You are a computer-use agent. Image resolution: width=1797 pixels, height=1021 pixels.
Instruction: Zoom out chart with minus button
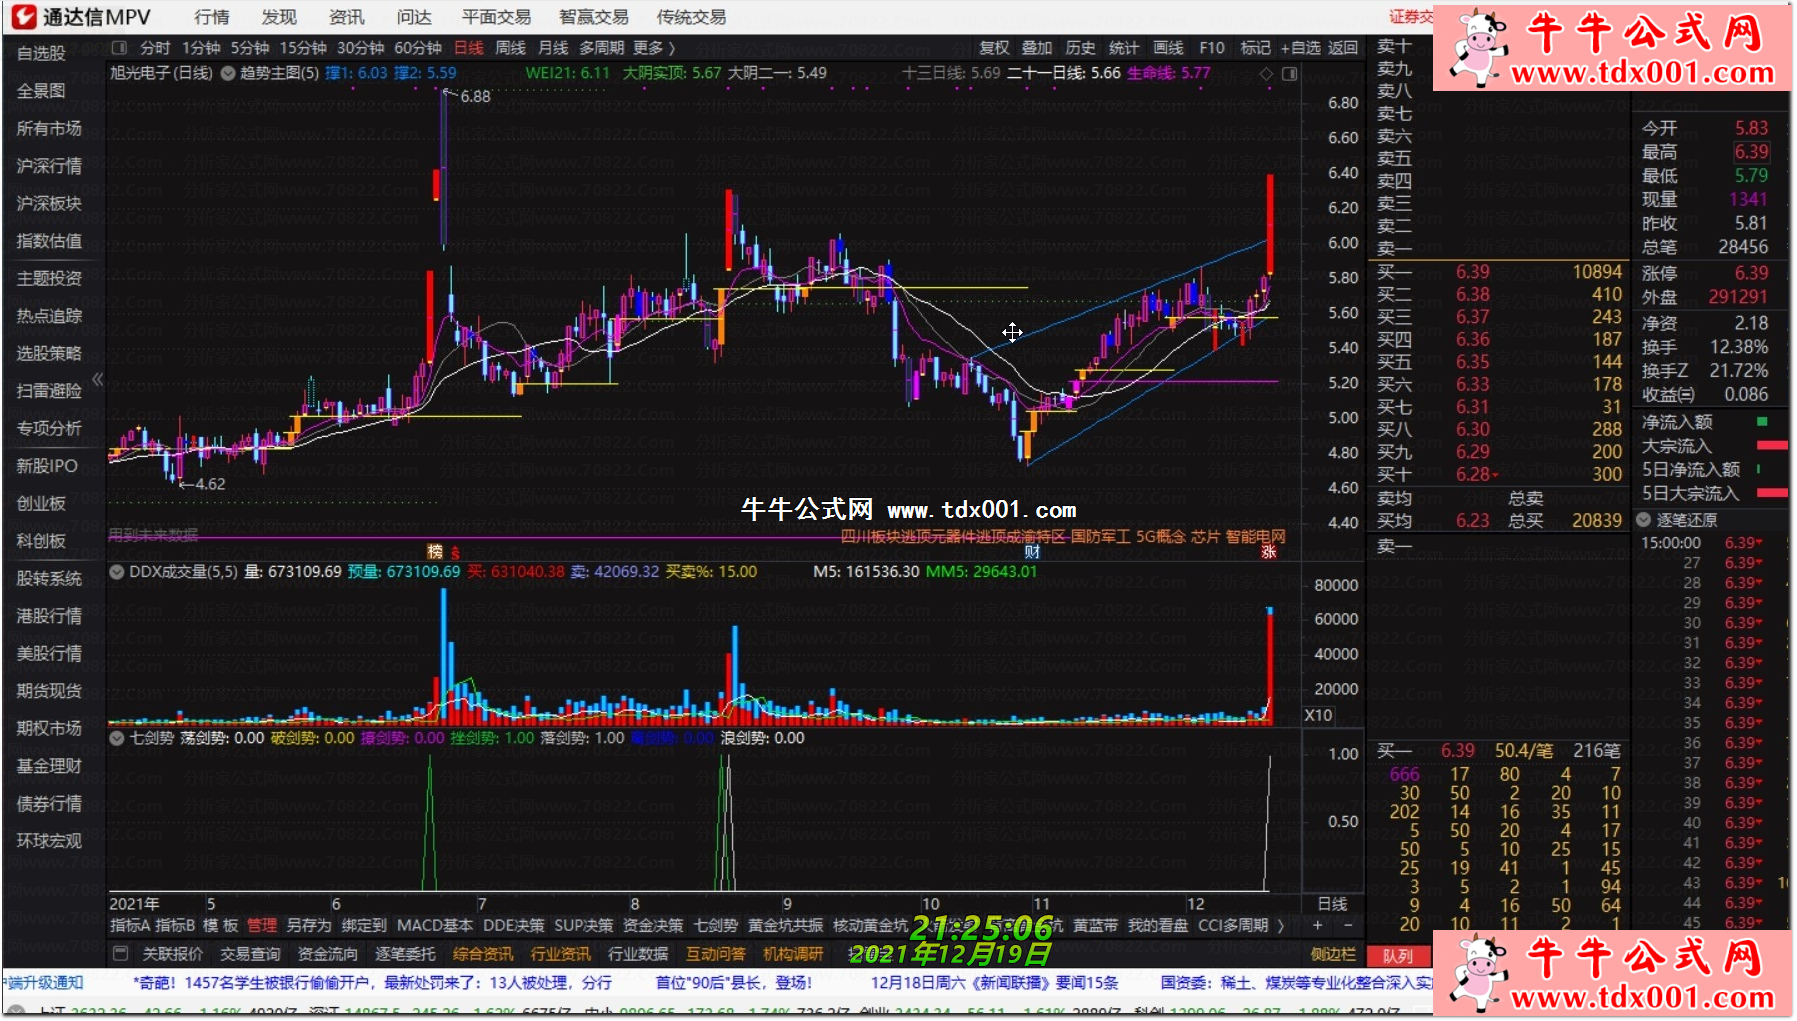click(x=1347, y=925)
